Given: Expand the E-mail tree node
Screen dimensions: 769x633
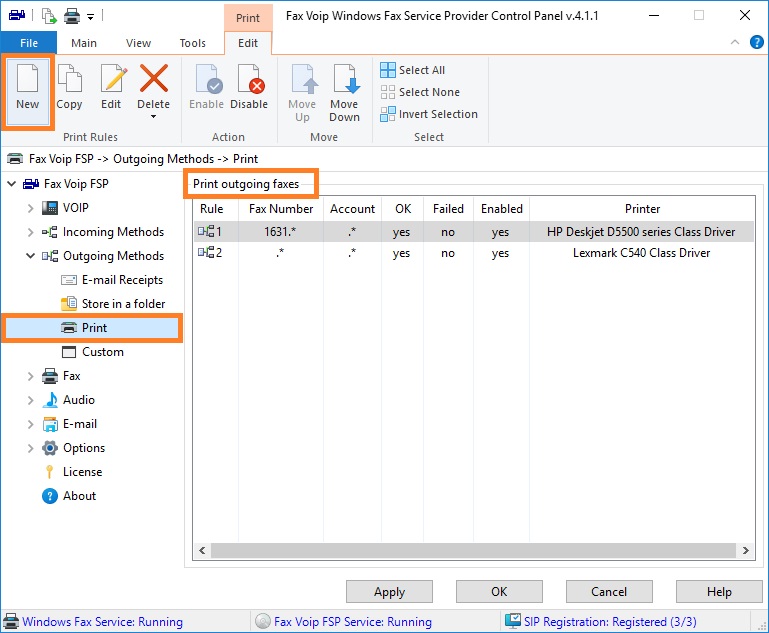Looking at the screenshot, I should pyautogui.click(x=30, y=424).
